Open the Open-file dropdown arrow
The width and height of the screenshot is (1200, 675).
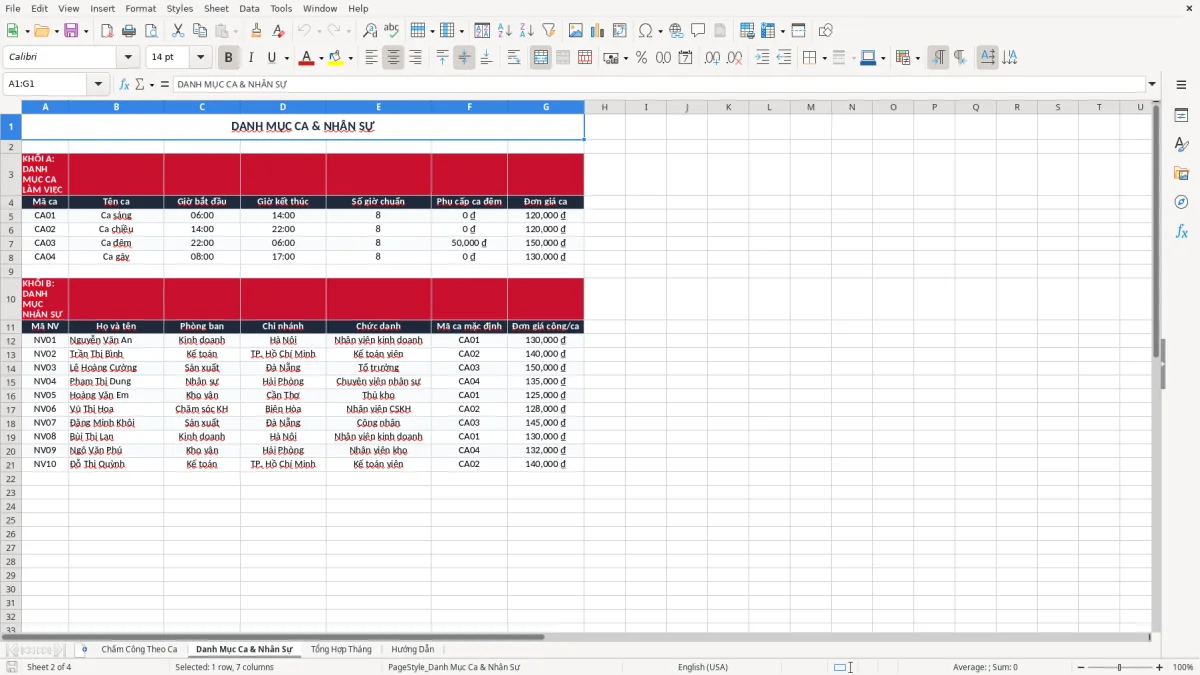point(55,31)
